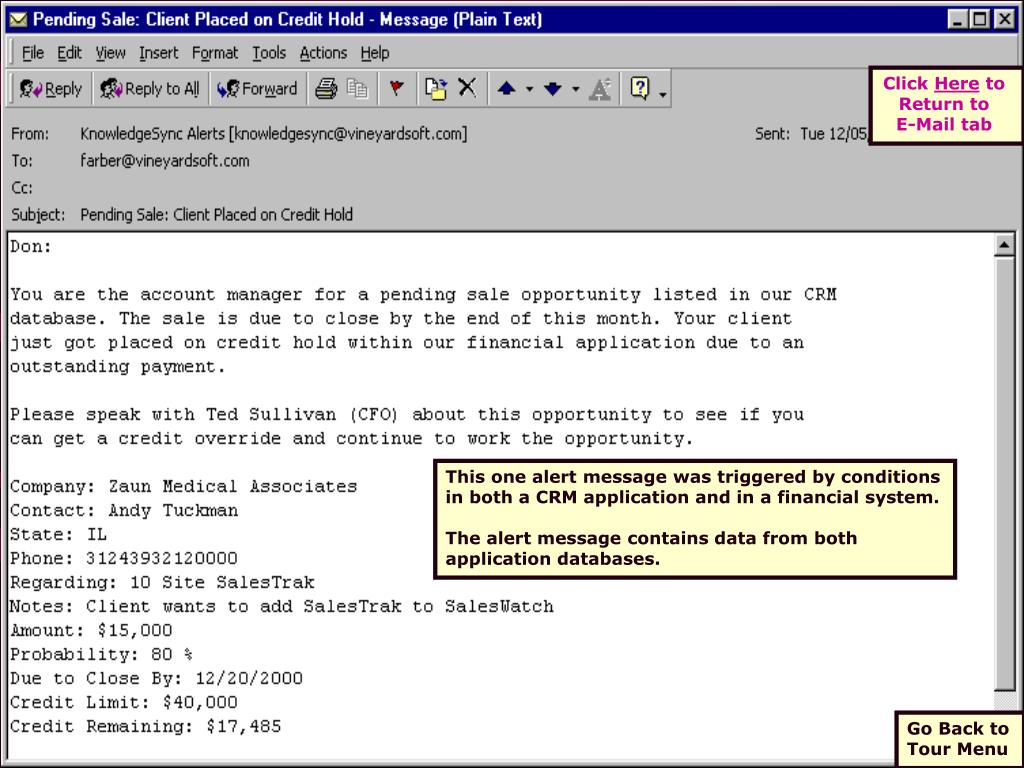Click the Phone: 31243932120000 line
Screen dimensions: 1024x768
pos(124,558)
